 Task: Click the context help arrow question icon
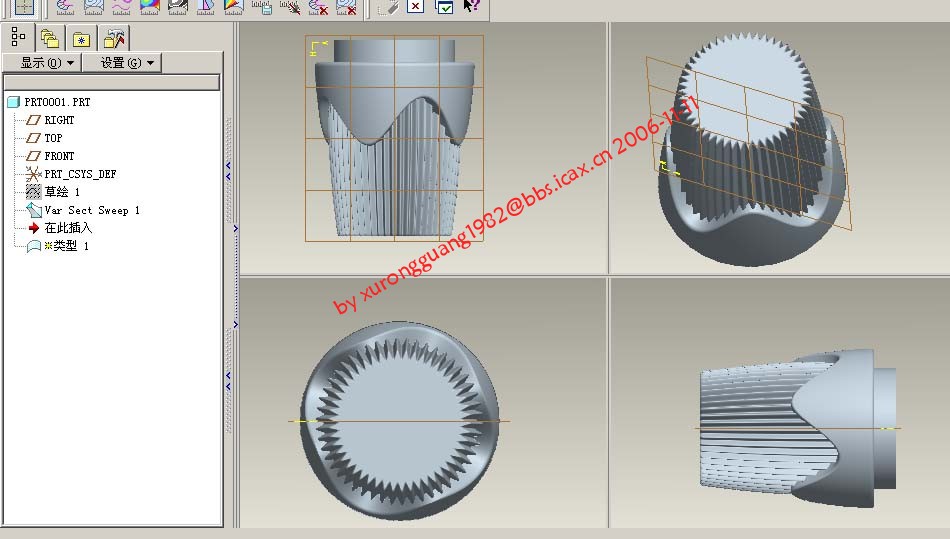coord(472,6)
